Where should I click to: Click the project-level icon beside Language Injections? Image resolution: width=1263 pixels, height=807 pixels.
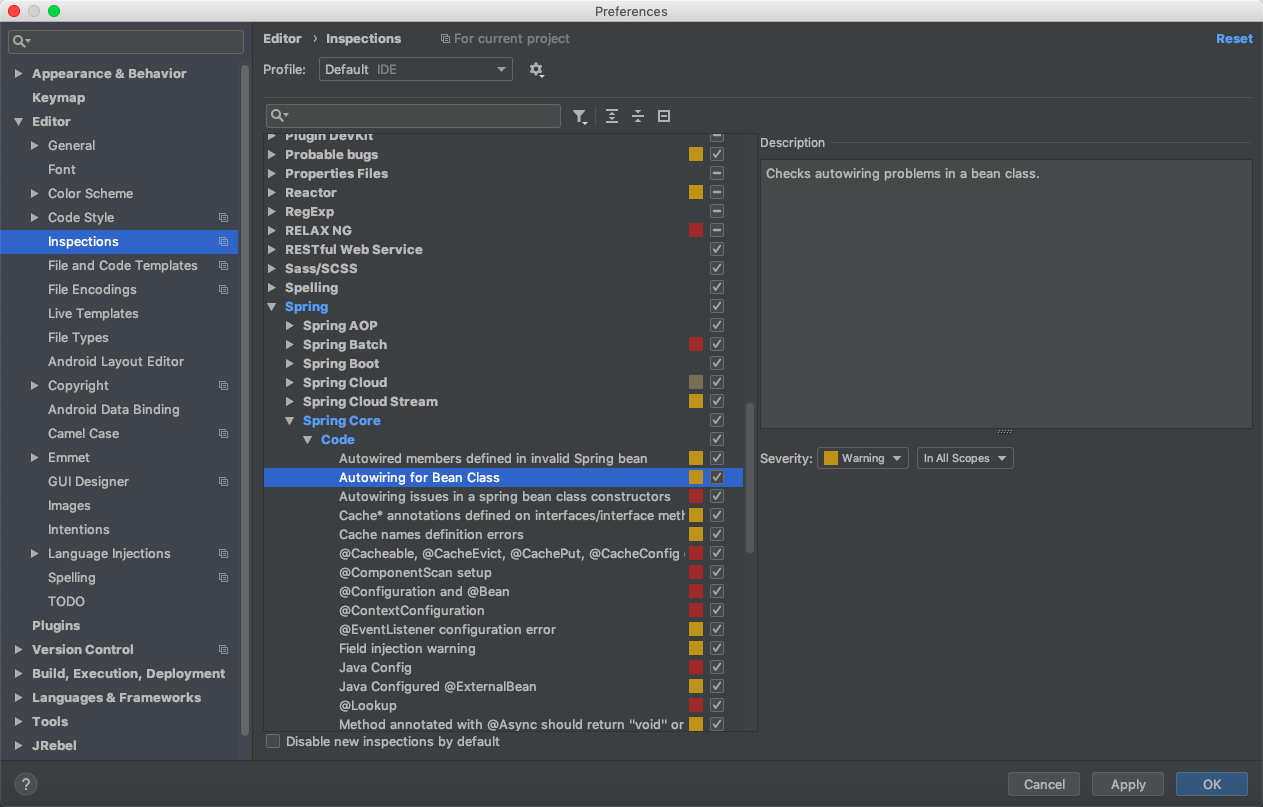click(223, 554)
